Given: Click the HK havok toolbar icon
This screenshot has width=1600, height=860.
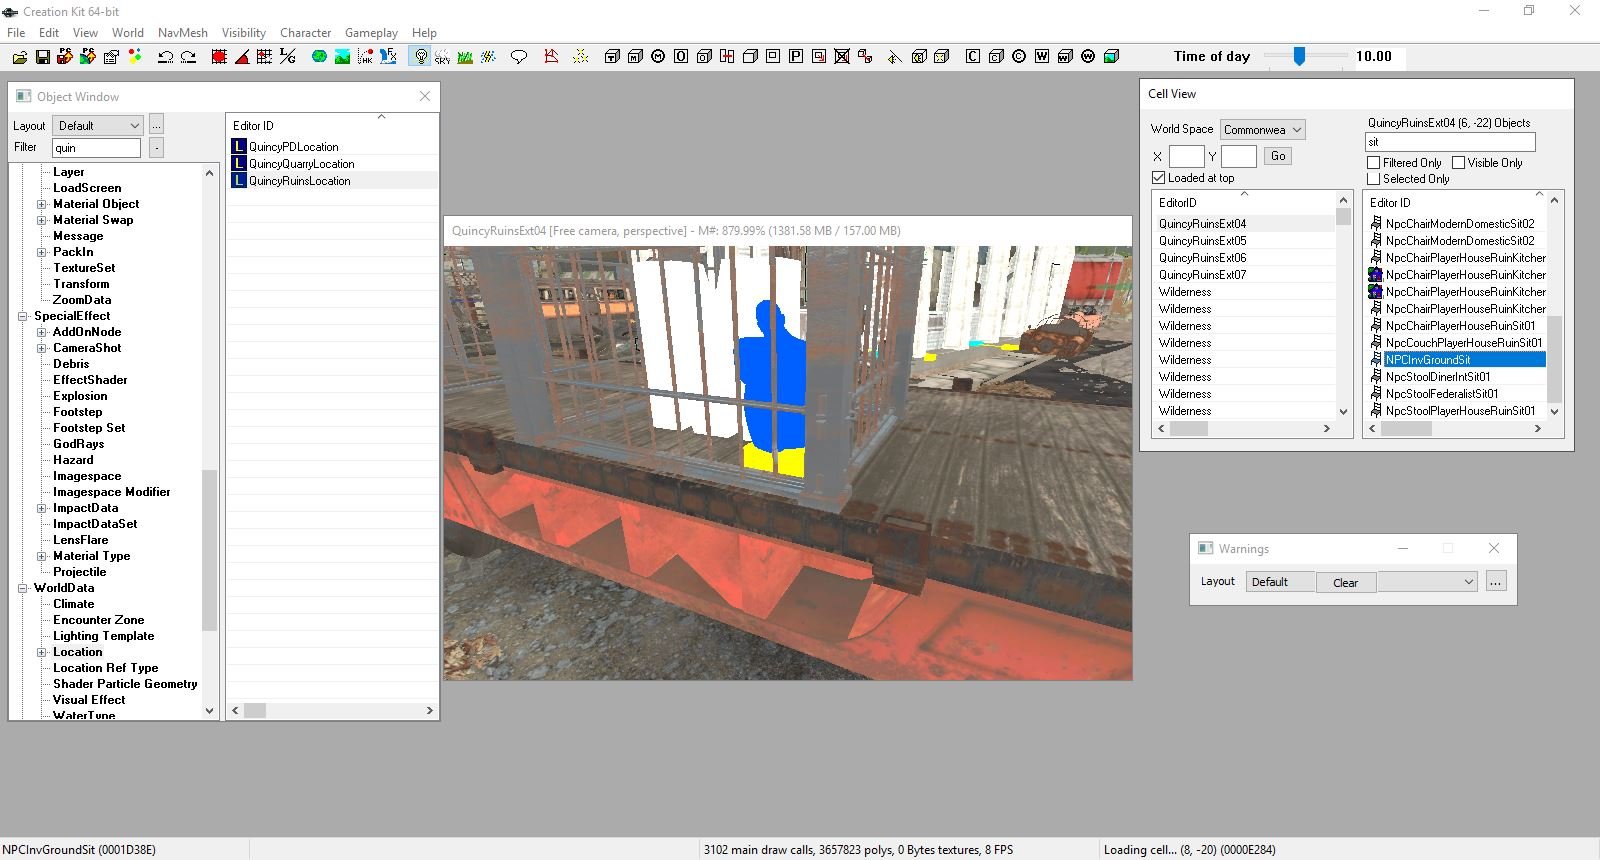Looking at the screenshot, I should [x=365, y=57].
